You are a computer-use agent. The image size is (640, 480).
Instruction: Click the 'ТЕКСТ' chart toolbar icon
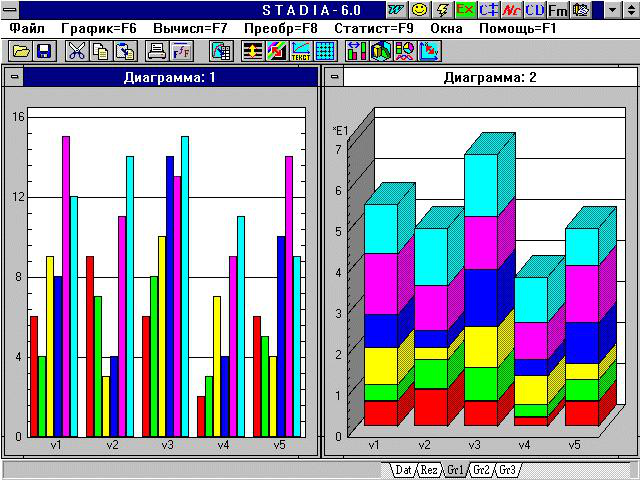coord(300,51)
